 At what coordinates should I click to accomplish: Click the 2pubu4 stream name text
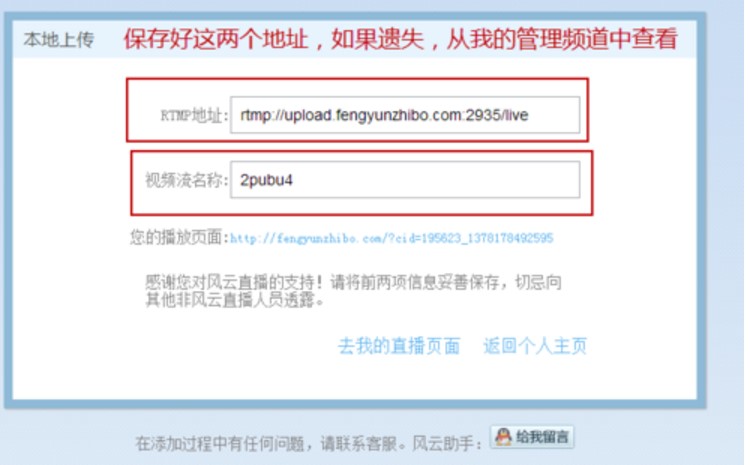[266, 180]
